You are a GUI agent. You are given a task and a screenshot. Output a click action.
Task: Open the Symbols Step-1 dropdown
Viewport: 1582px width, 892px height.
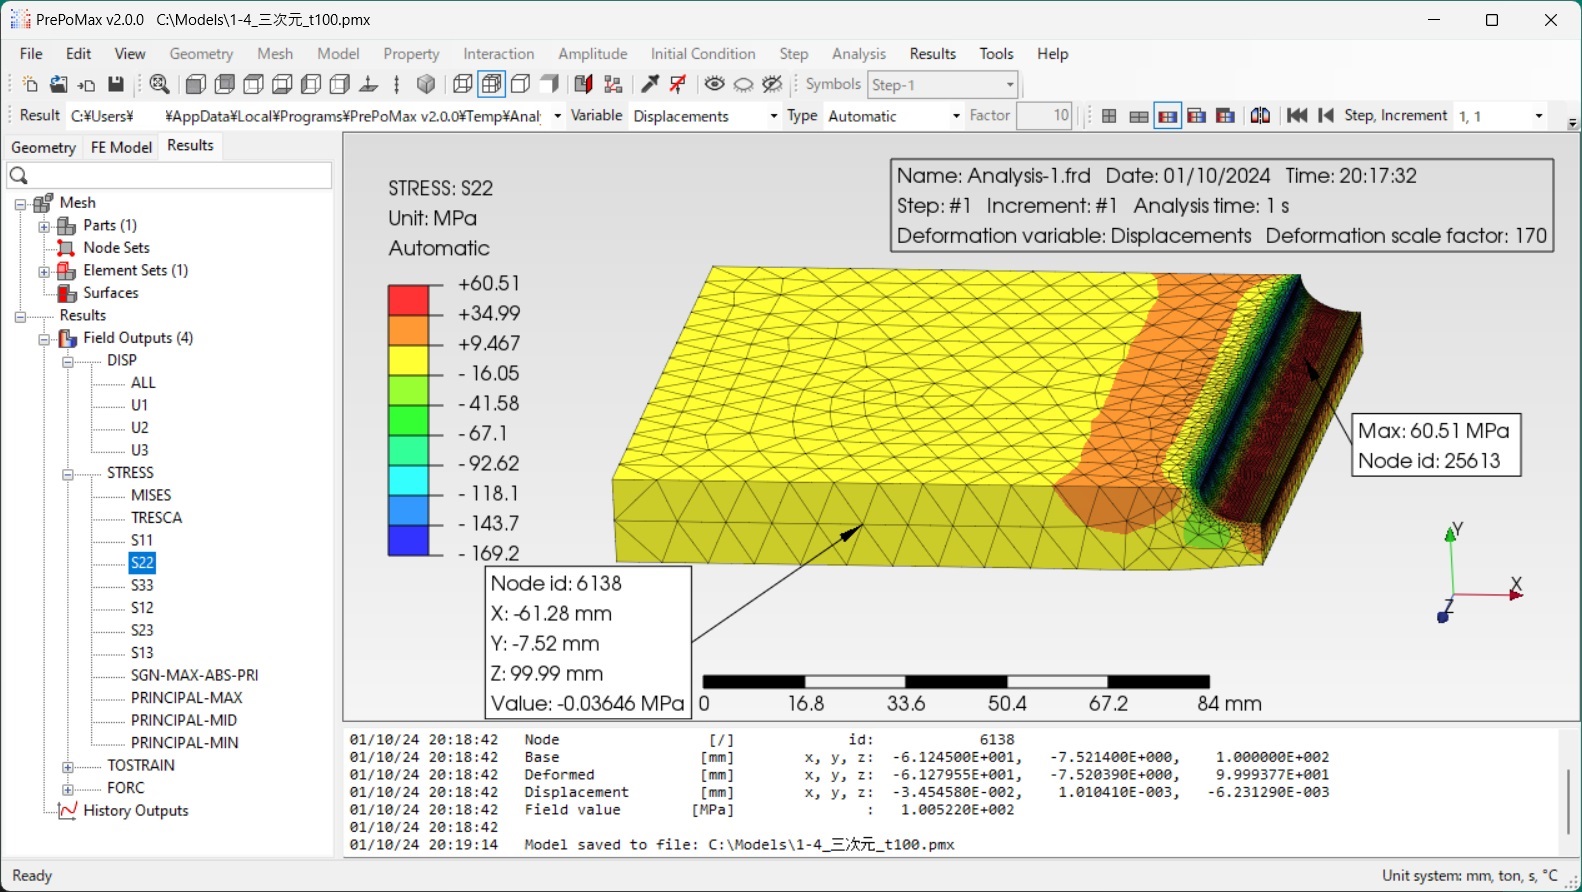point(943,85)
